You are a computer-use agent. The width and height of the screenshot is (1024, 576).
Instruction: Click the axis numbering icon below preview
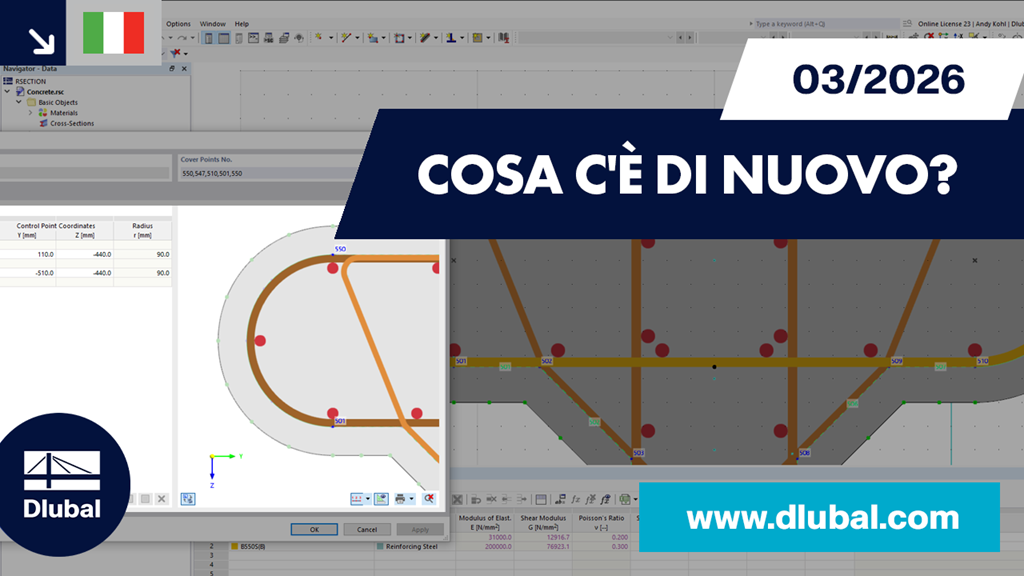coord(188,499)
